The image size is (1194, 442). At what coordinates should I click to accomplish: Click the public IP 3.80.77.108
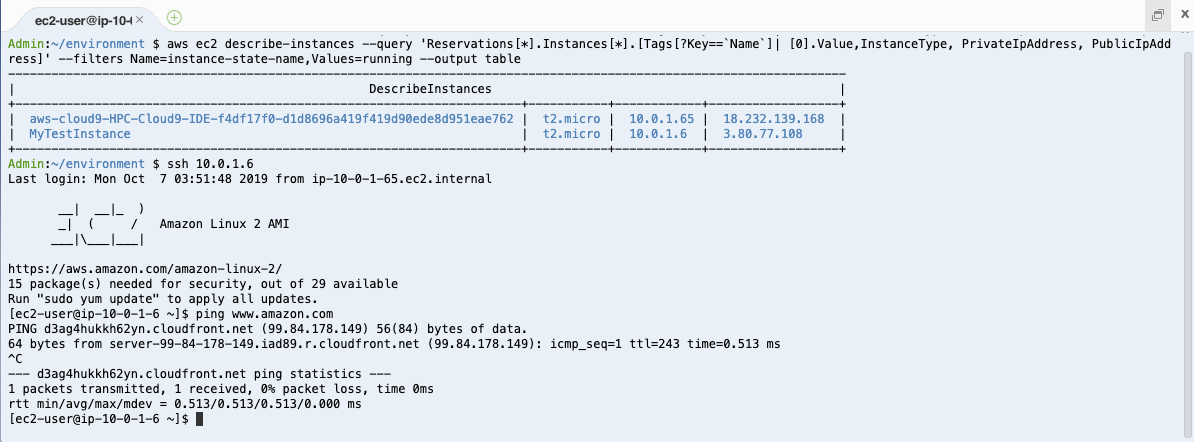[x=762, y=134]
